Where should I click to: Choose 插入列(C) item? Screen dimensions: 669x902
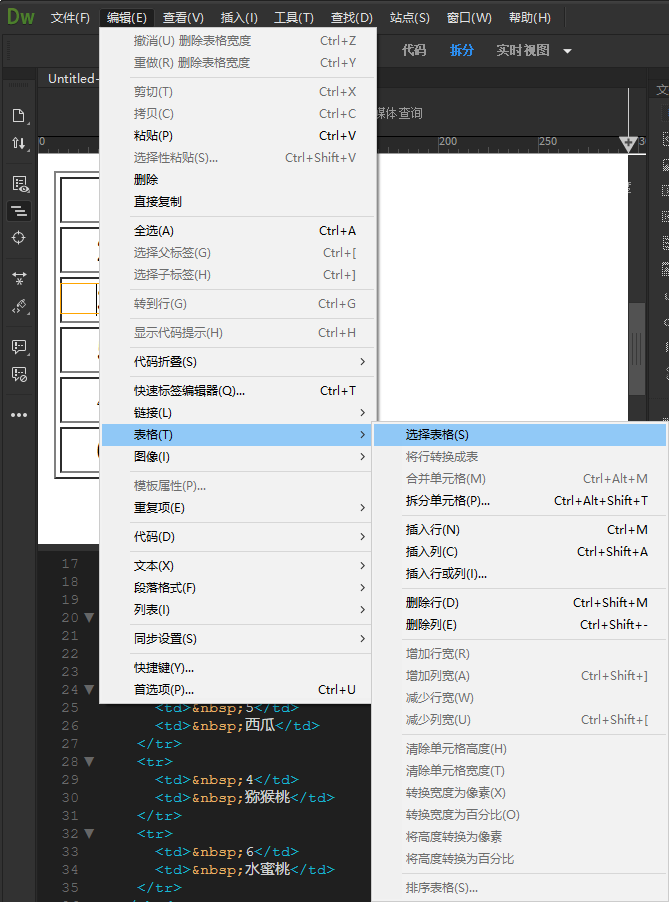click(x=520, y=552)
